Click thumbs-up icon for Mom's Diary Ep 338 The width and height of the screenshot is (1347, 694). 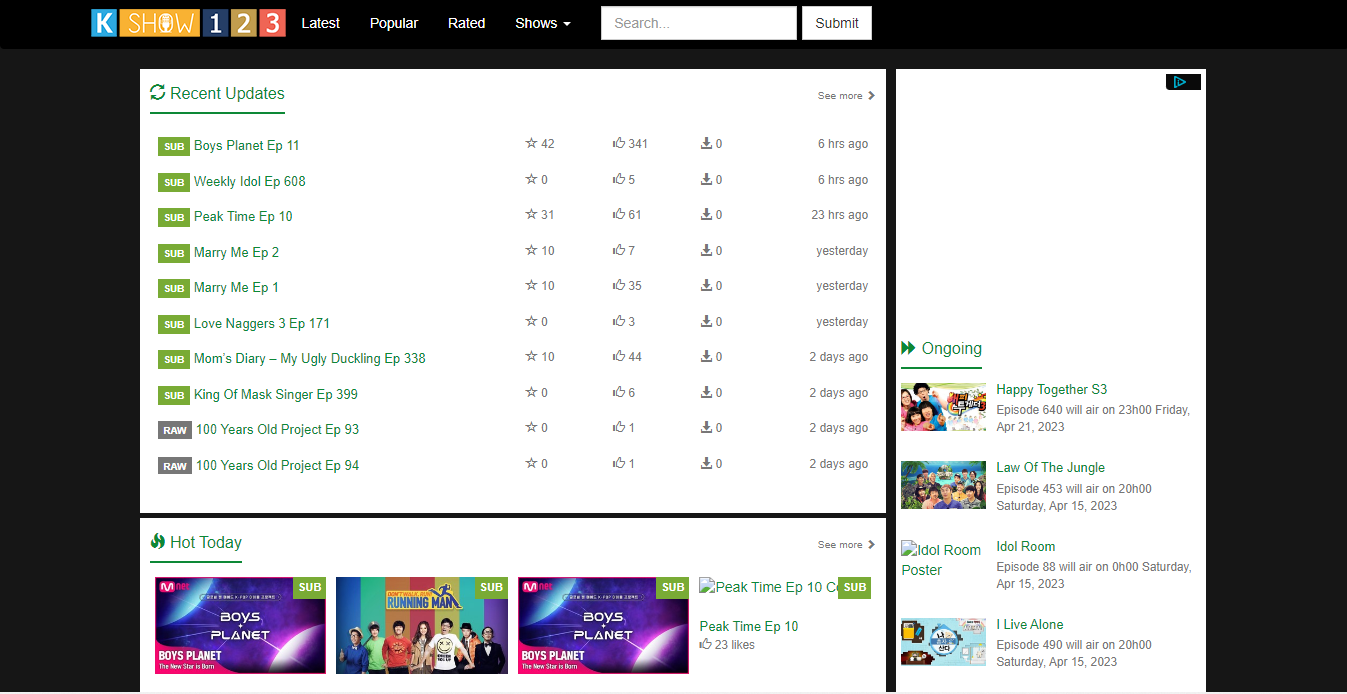tap(619, 356)
